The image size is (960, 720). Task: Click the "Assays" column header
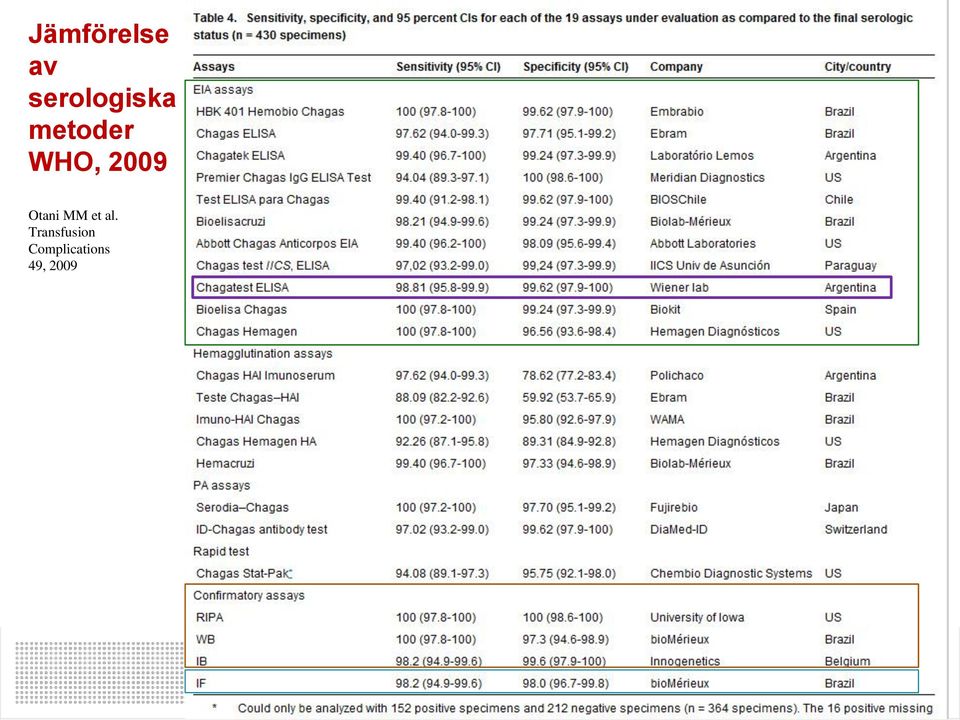214,67
